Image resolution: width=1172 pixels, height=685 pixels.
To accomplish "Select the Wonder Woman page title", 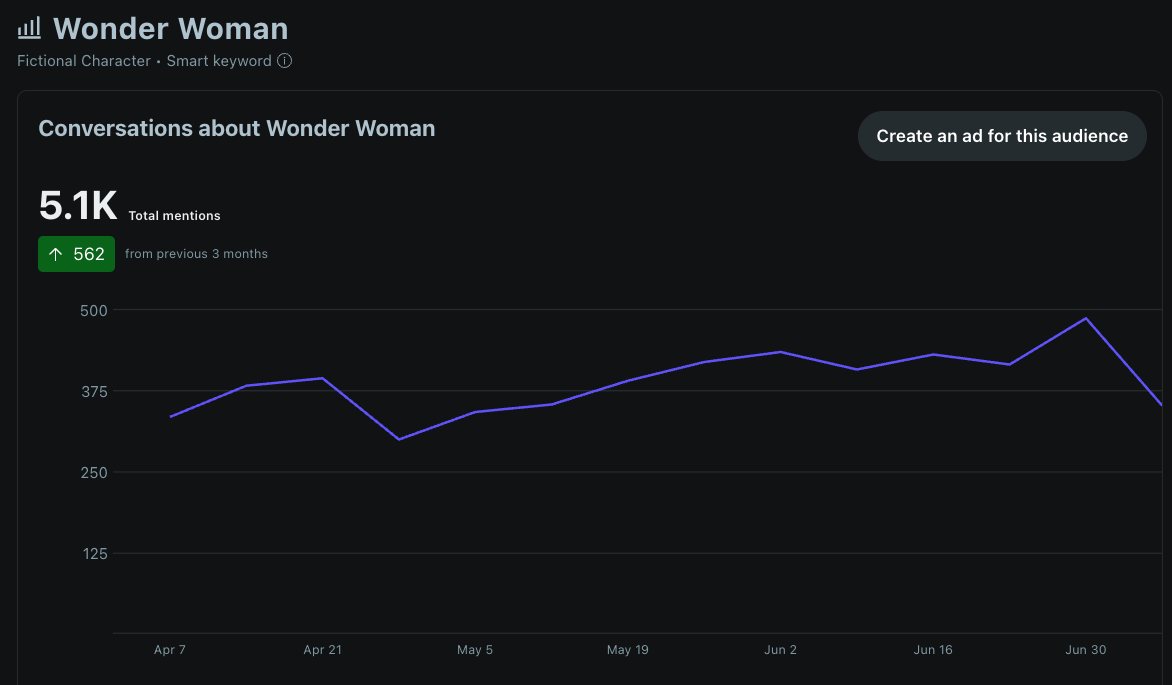I will [170, 28].
